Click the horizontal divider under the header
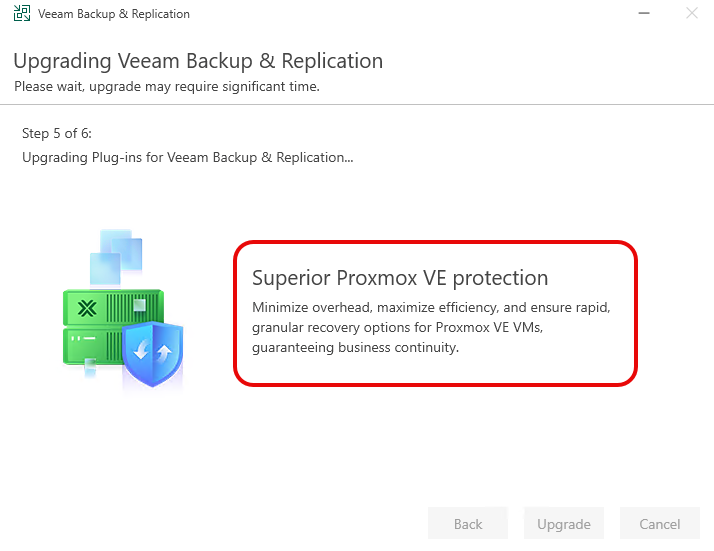This screenshot has height=551, width=714. (357, 104)
